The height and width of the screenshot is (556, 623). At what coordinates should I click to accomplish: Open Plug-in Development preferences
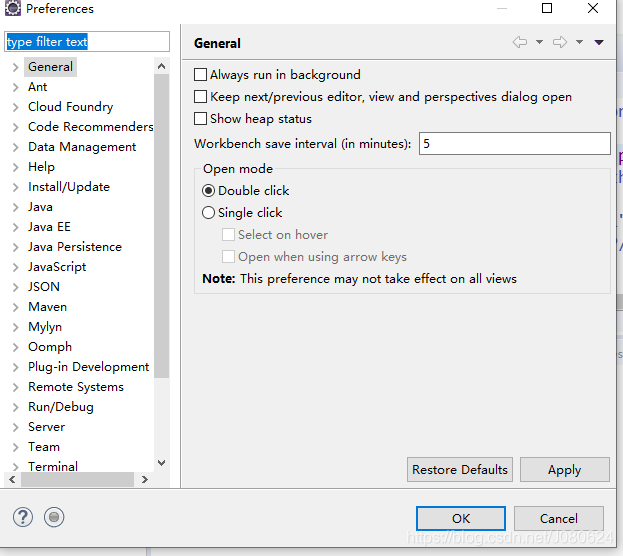point(88,367)
